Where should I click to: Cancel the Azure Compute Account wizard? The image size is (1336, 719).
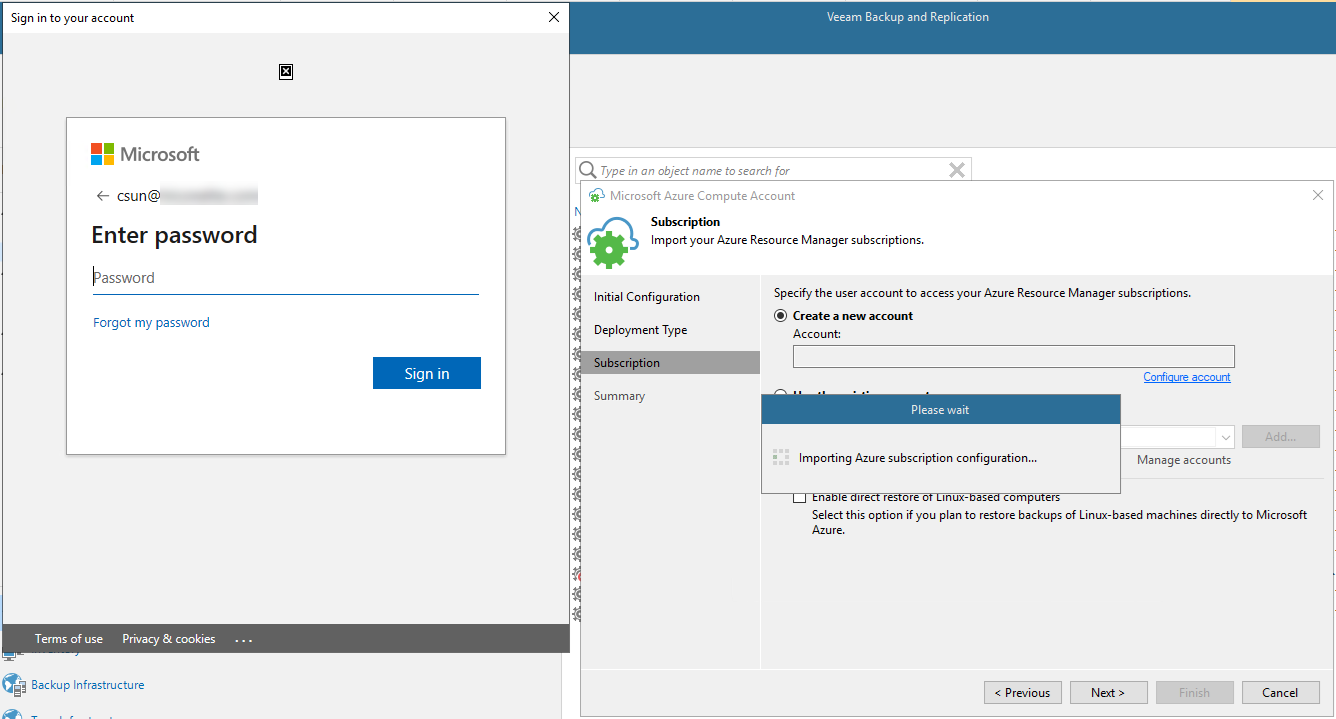point(1280,692)
